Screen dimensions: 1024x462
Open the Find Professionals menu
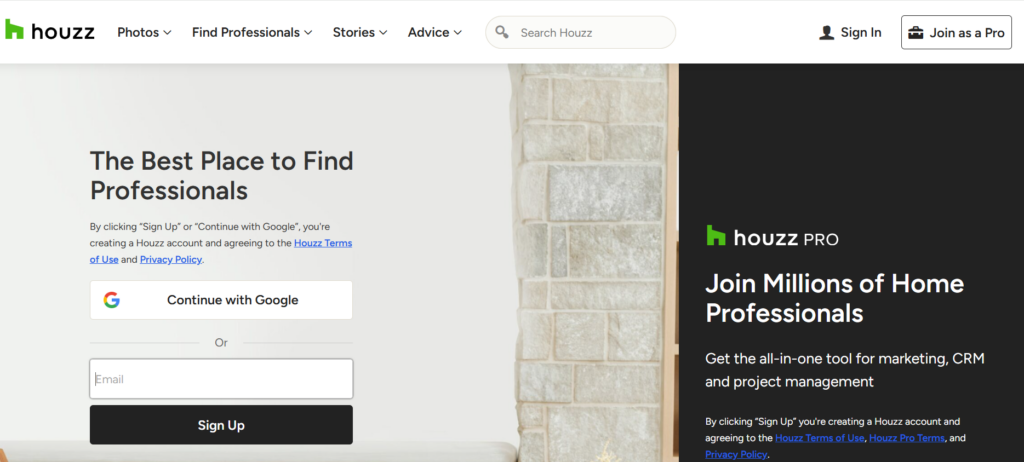pyautogui.click(x=252, y=33)
